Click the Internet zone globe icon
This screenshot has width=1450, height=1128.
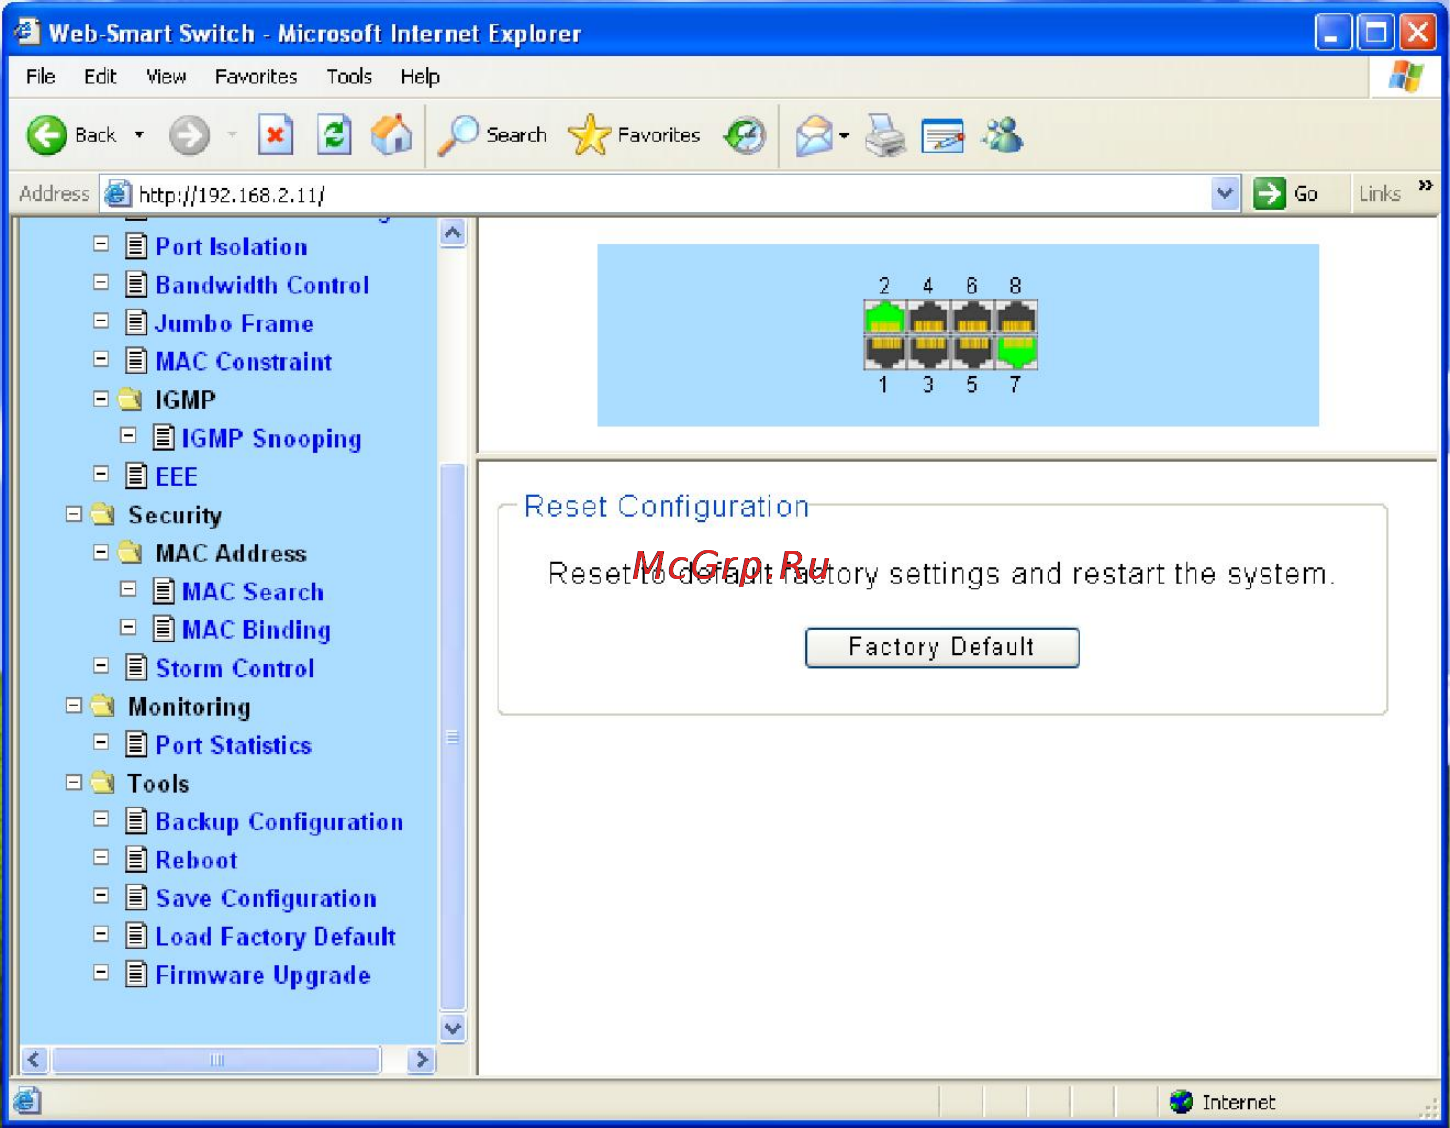(x=1181, y=1101)
